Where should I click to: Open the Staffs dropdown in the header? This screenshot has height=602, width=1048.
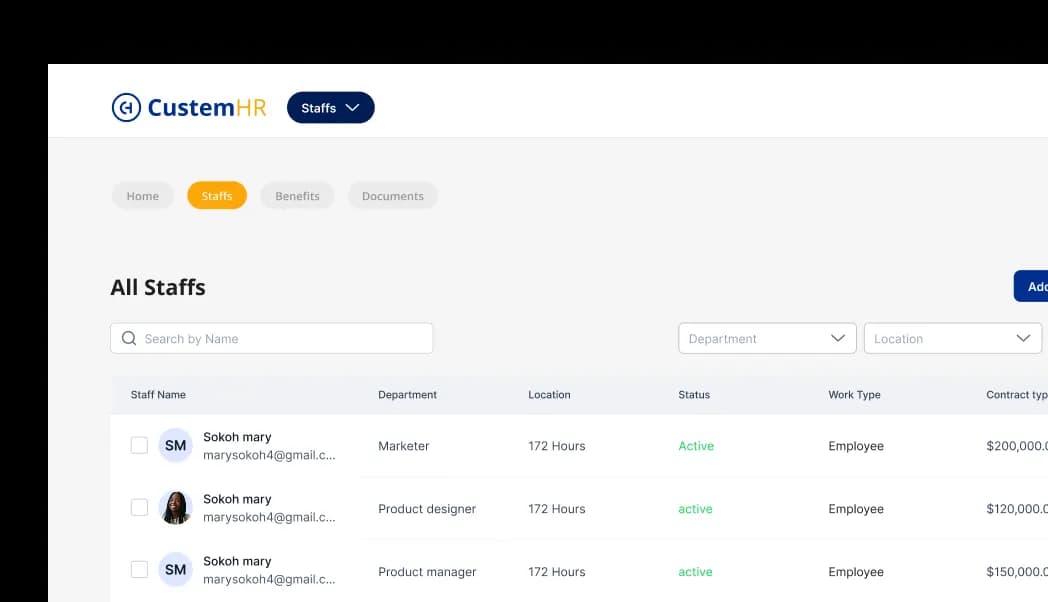pyautogui.click(x=330, y=107)
